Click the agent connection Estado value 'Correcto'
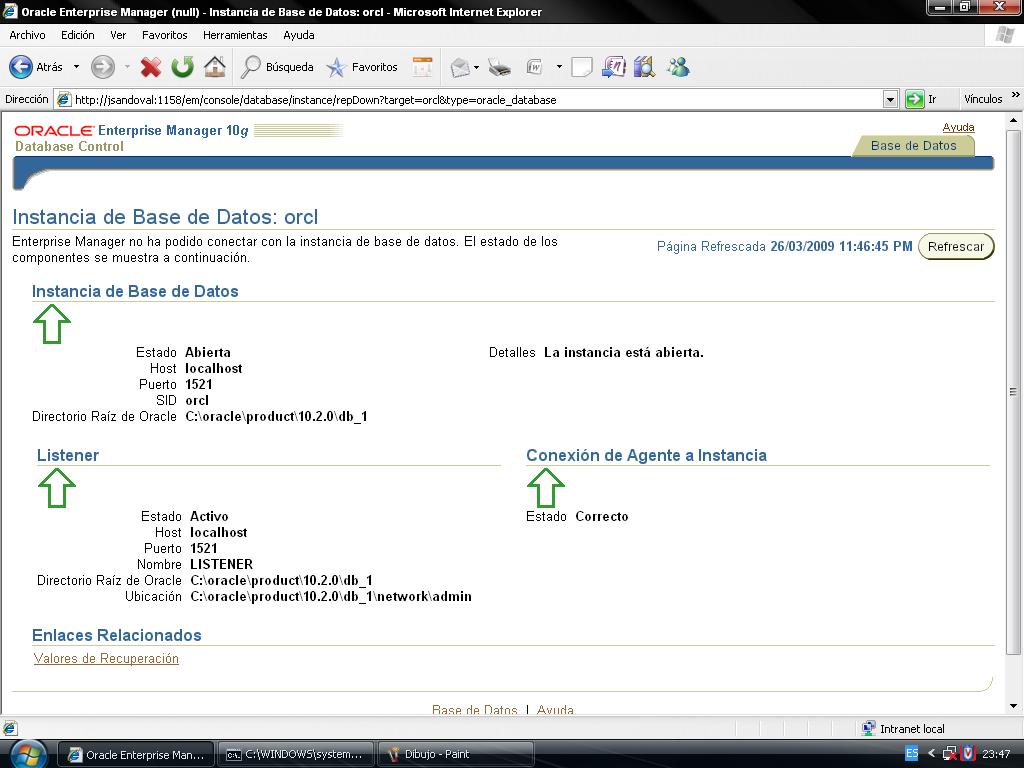This screenshot has width=1024, height=768. pyautogui.click(x=602, y=517)
